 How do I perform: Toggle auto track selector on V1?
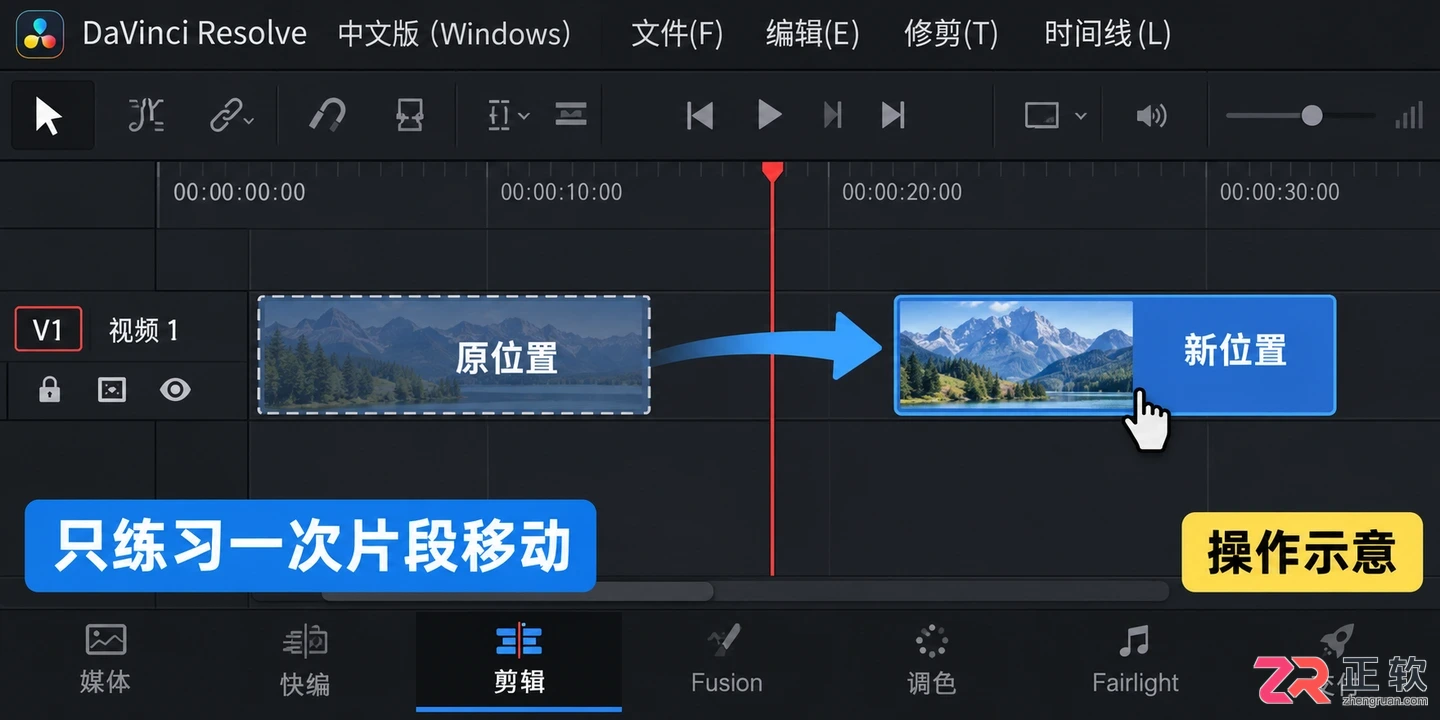pyautogui.click(x=112, y=390)
